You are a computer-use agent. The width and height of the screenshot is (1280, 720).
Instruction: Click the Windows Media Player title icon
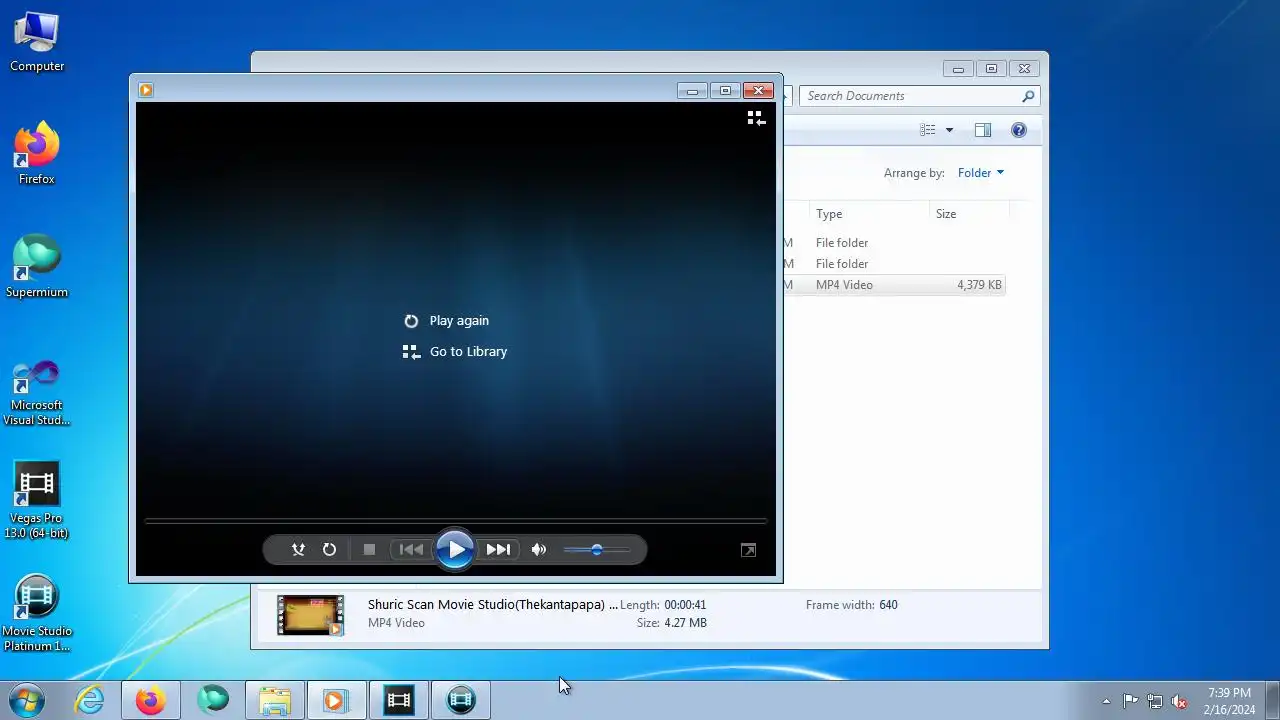(x=146, y=90)
